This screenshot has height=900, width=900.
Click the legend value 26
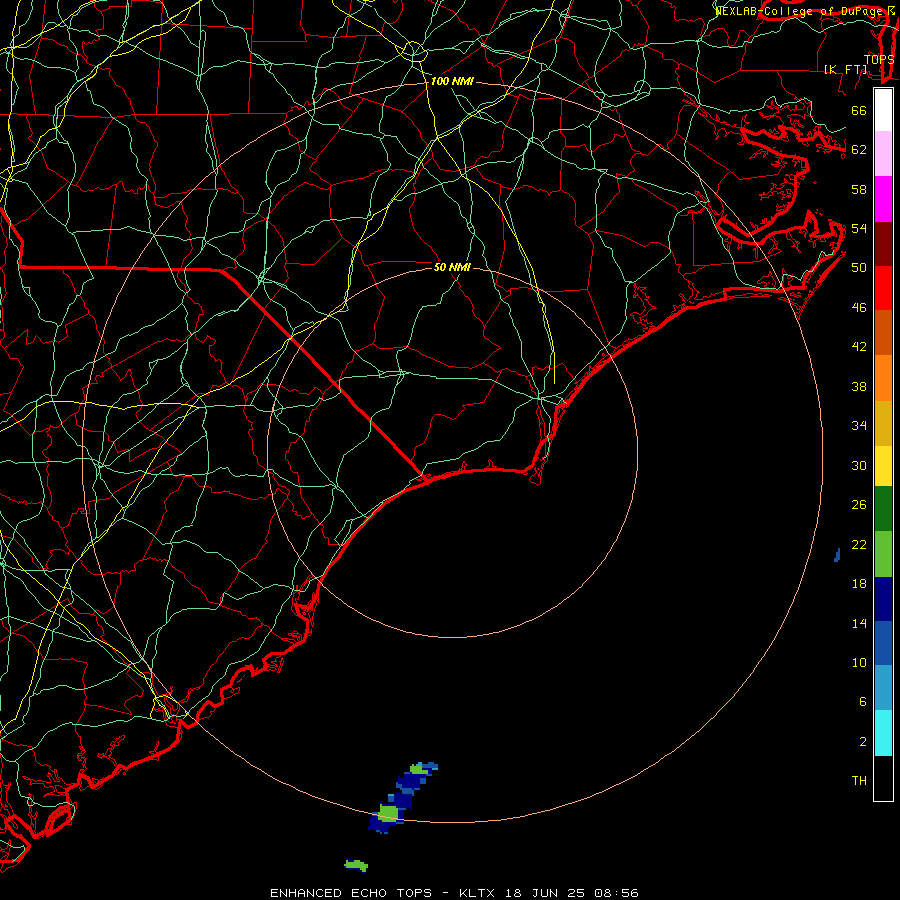pyautogui.click(x=859, y=505)
